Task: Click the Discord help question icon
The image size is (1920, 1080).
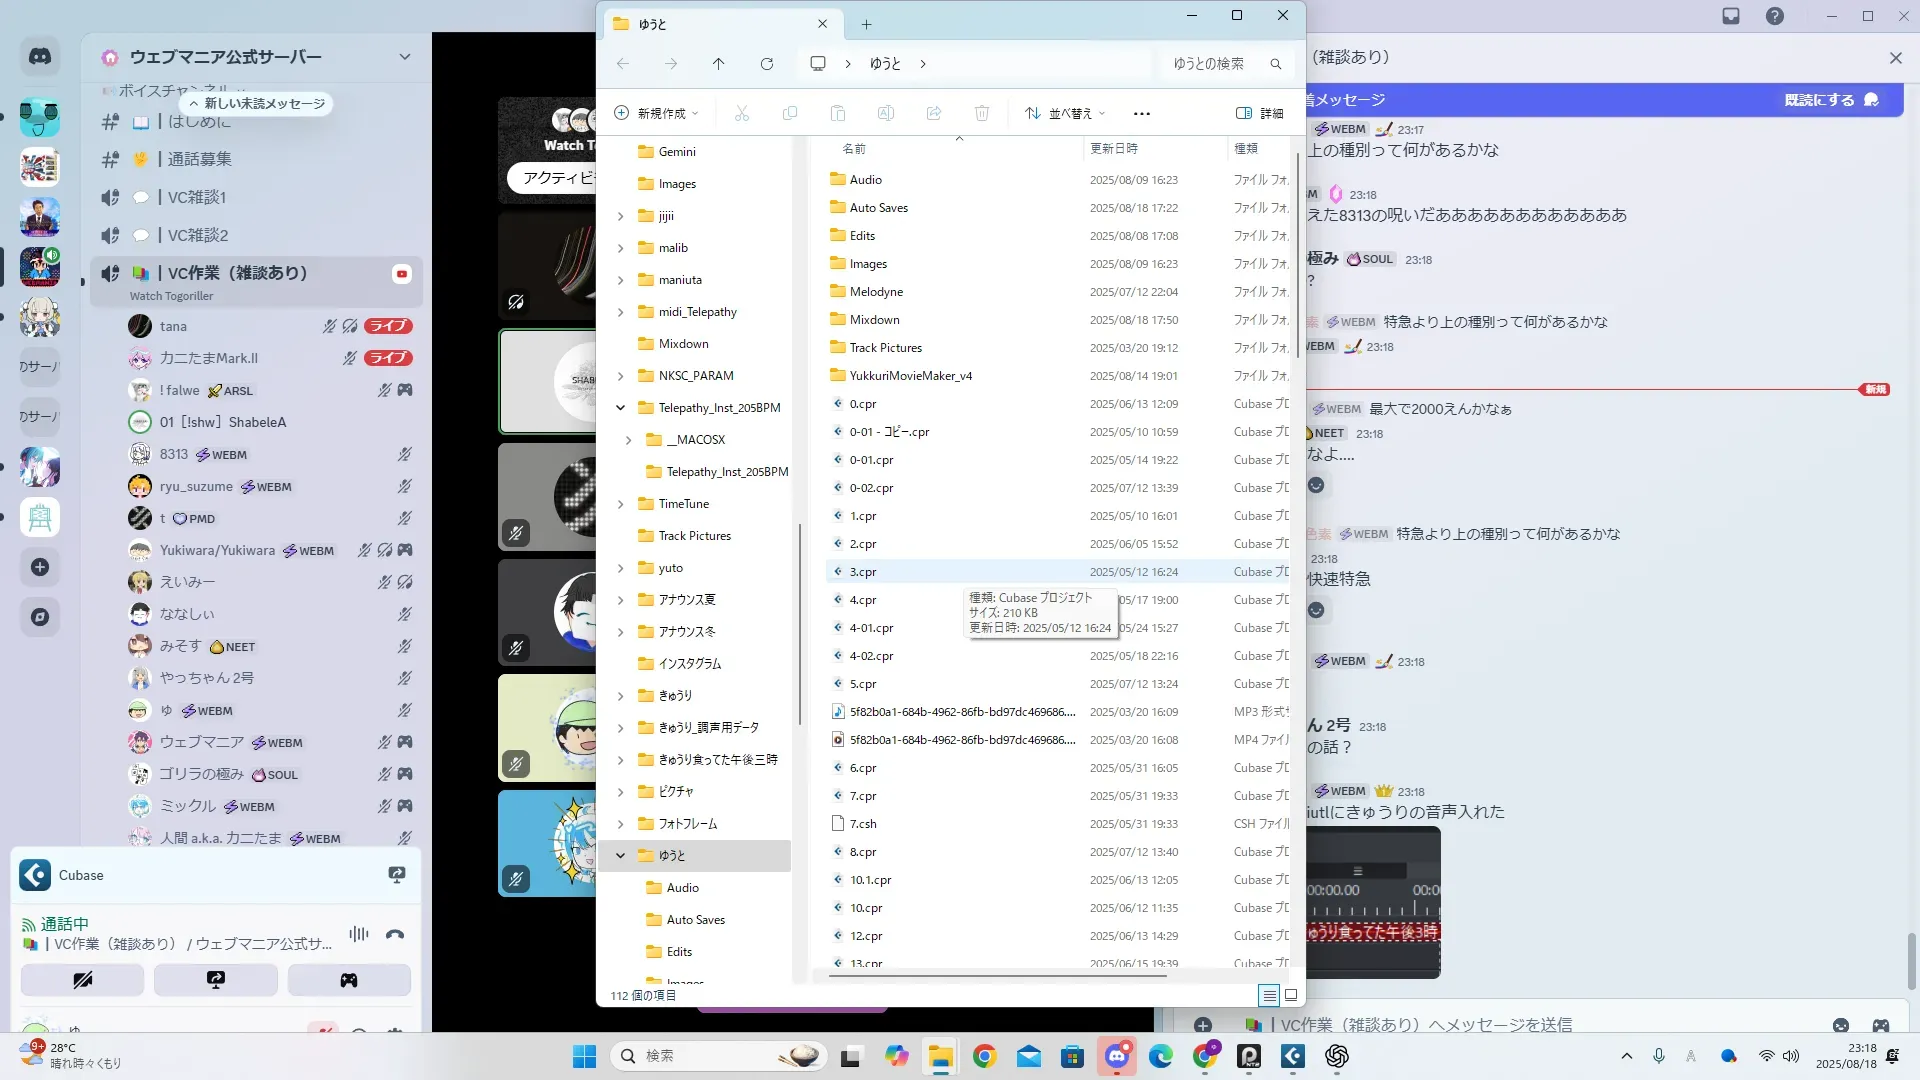Action: tap(1774, 16)
